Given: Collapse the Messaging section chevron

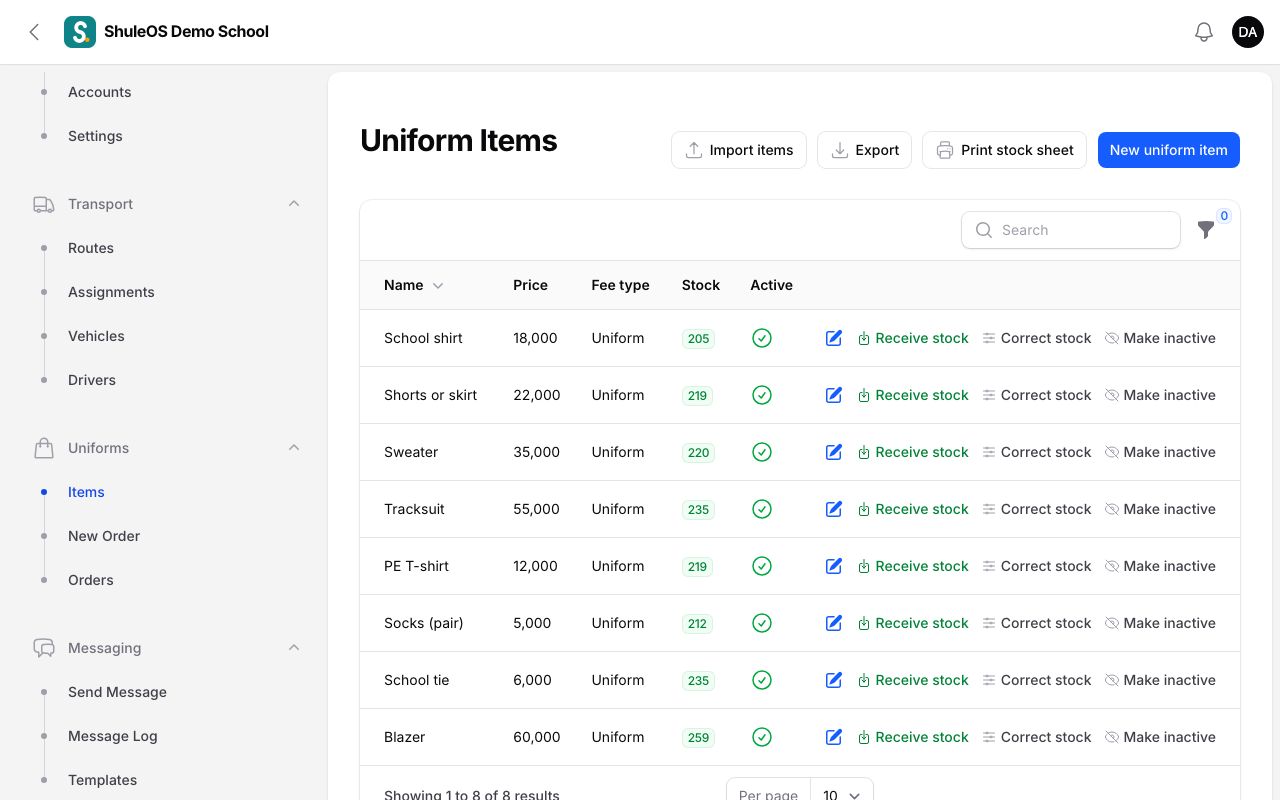Looking at the screenshot, I should pyautogui.click(x=294, y=648).
